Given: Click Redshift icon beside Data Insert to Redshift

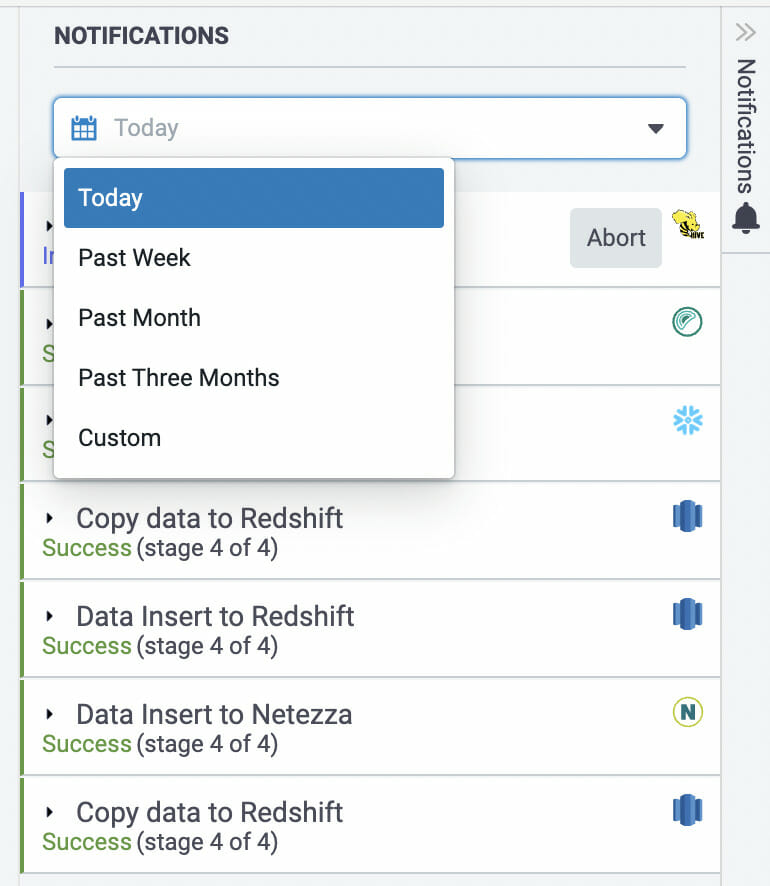Looking at the screenshot, I should tap(688, 614).
